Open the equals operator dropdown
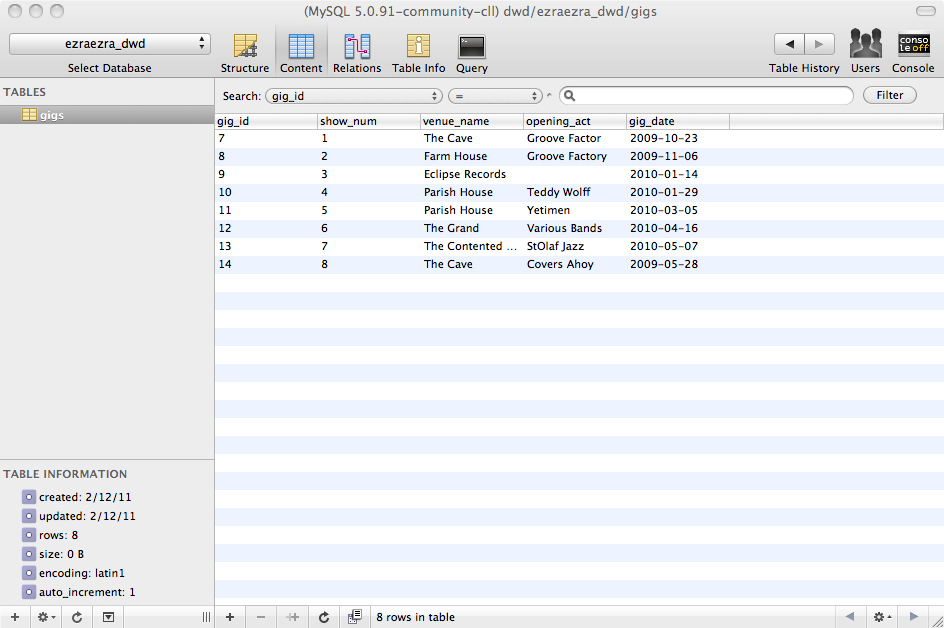 [x=495, y=96]
